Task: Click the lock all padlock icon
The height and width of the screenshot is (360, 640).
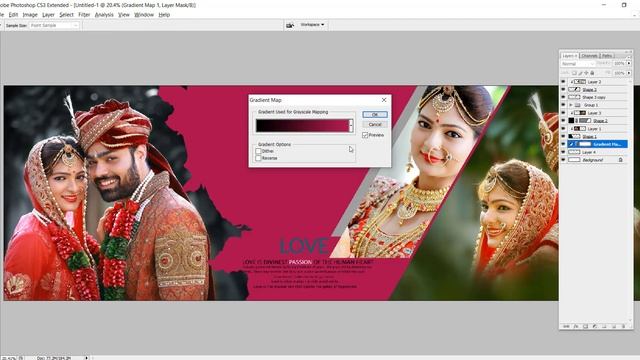Action: 592,73
